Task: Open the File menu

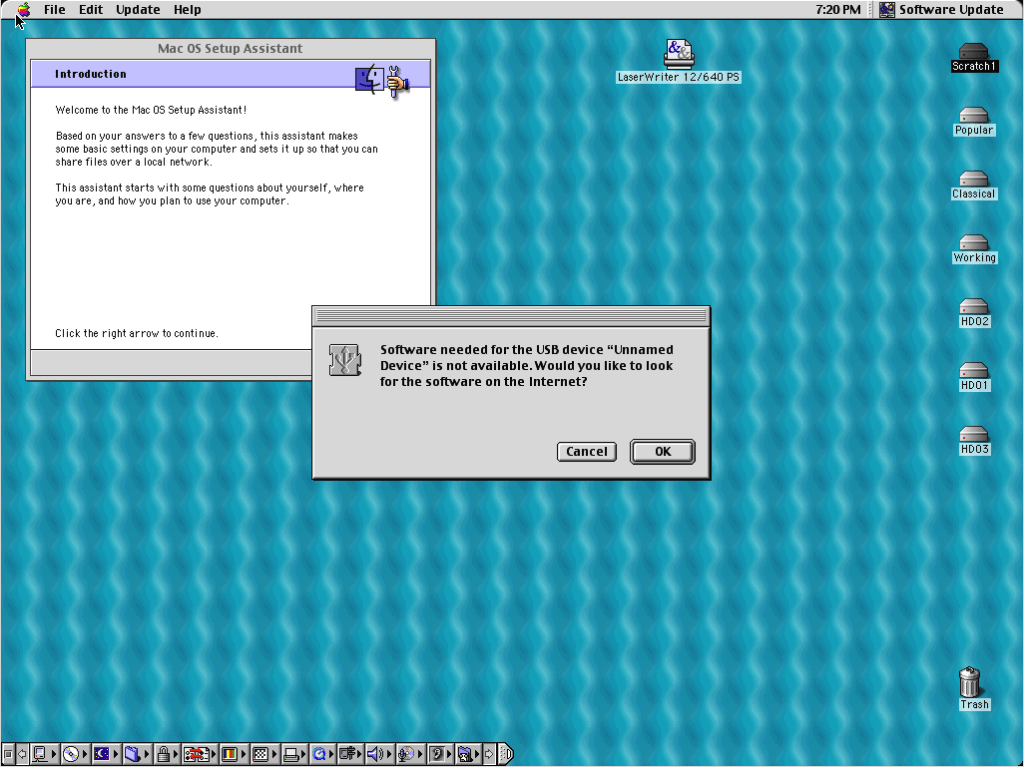Action: tap(54, 10)
